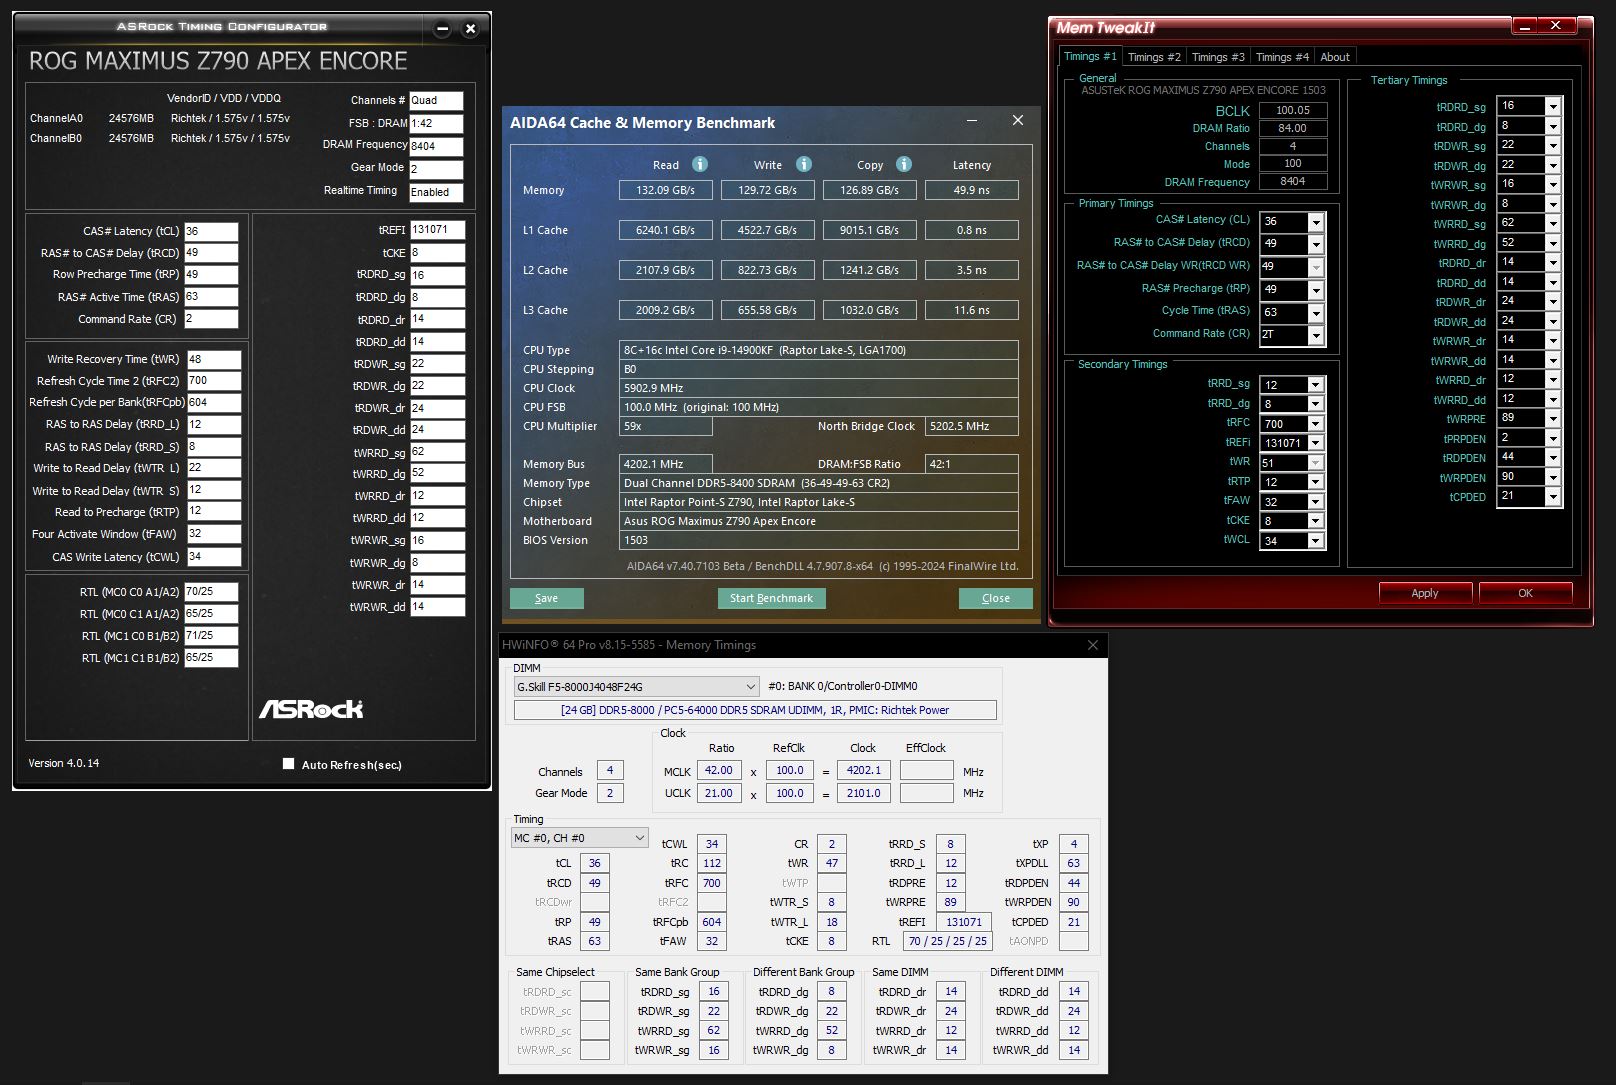The image size is (1616, 1085).
Task: Switch to the Timings #3 tab
Action: (x=1218, y=57)
